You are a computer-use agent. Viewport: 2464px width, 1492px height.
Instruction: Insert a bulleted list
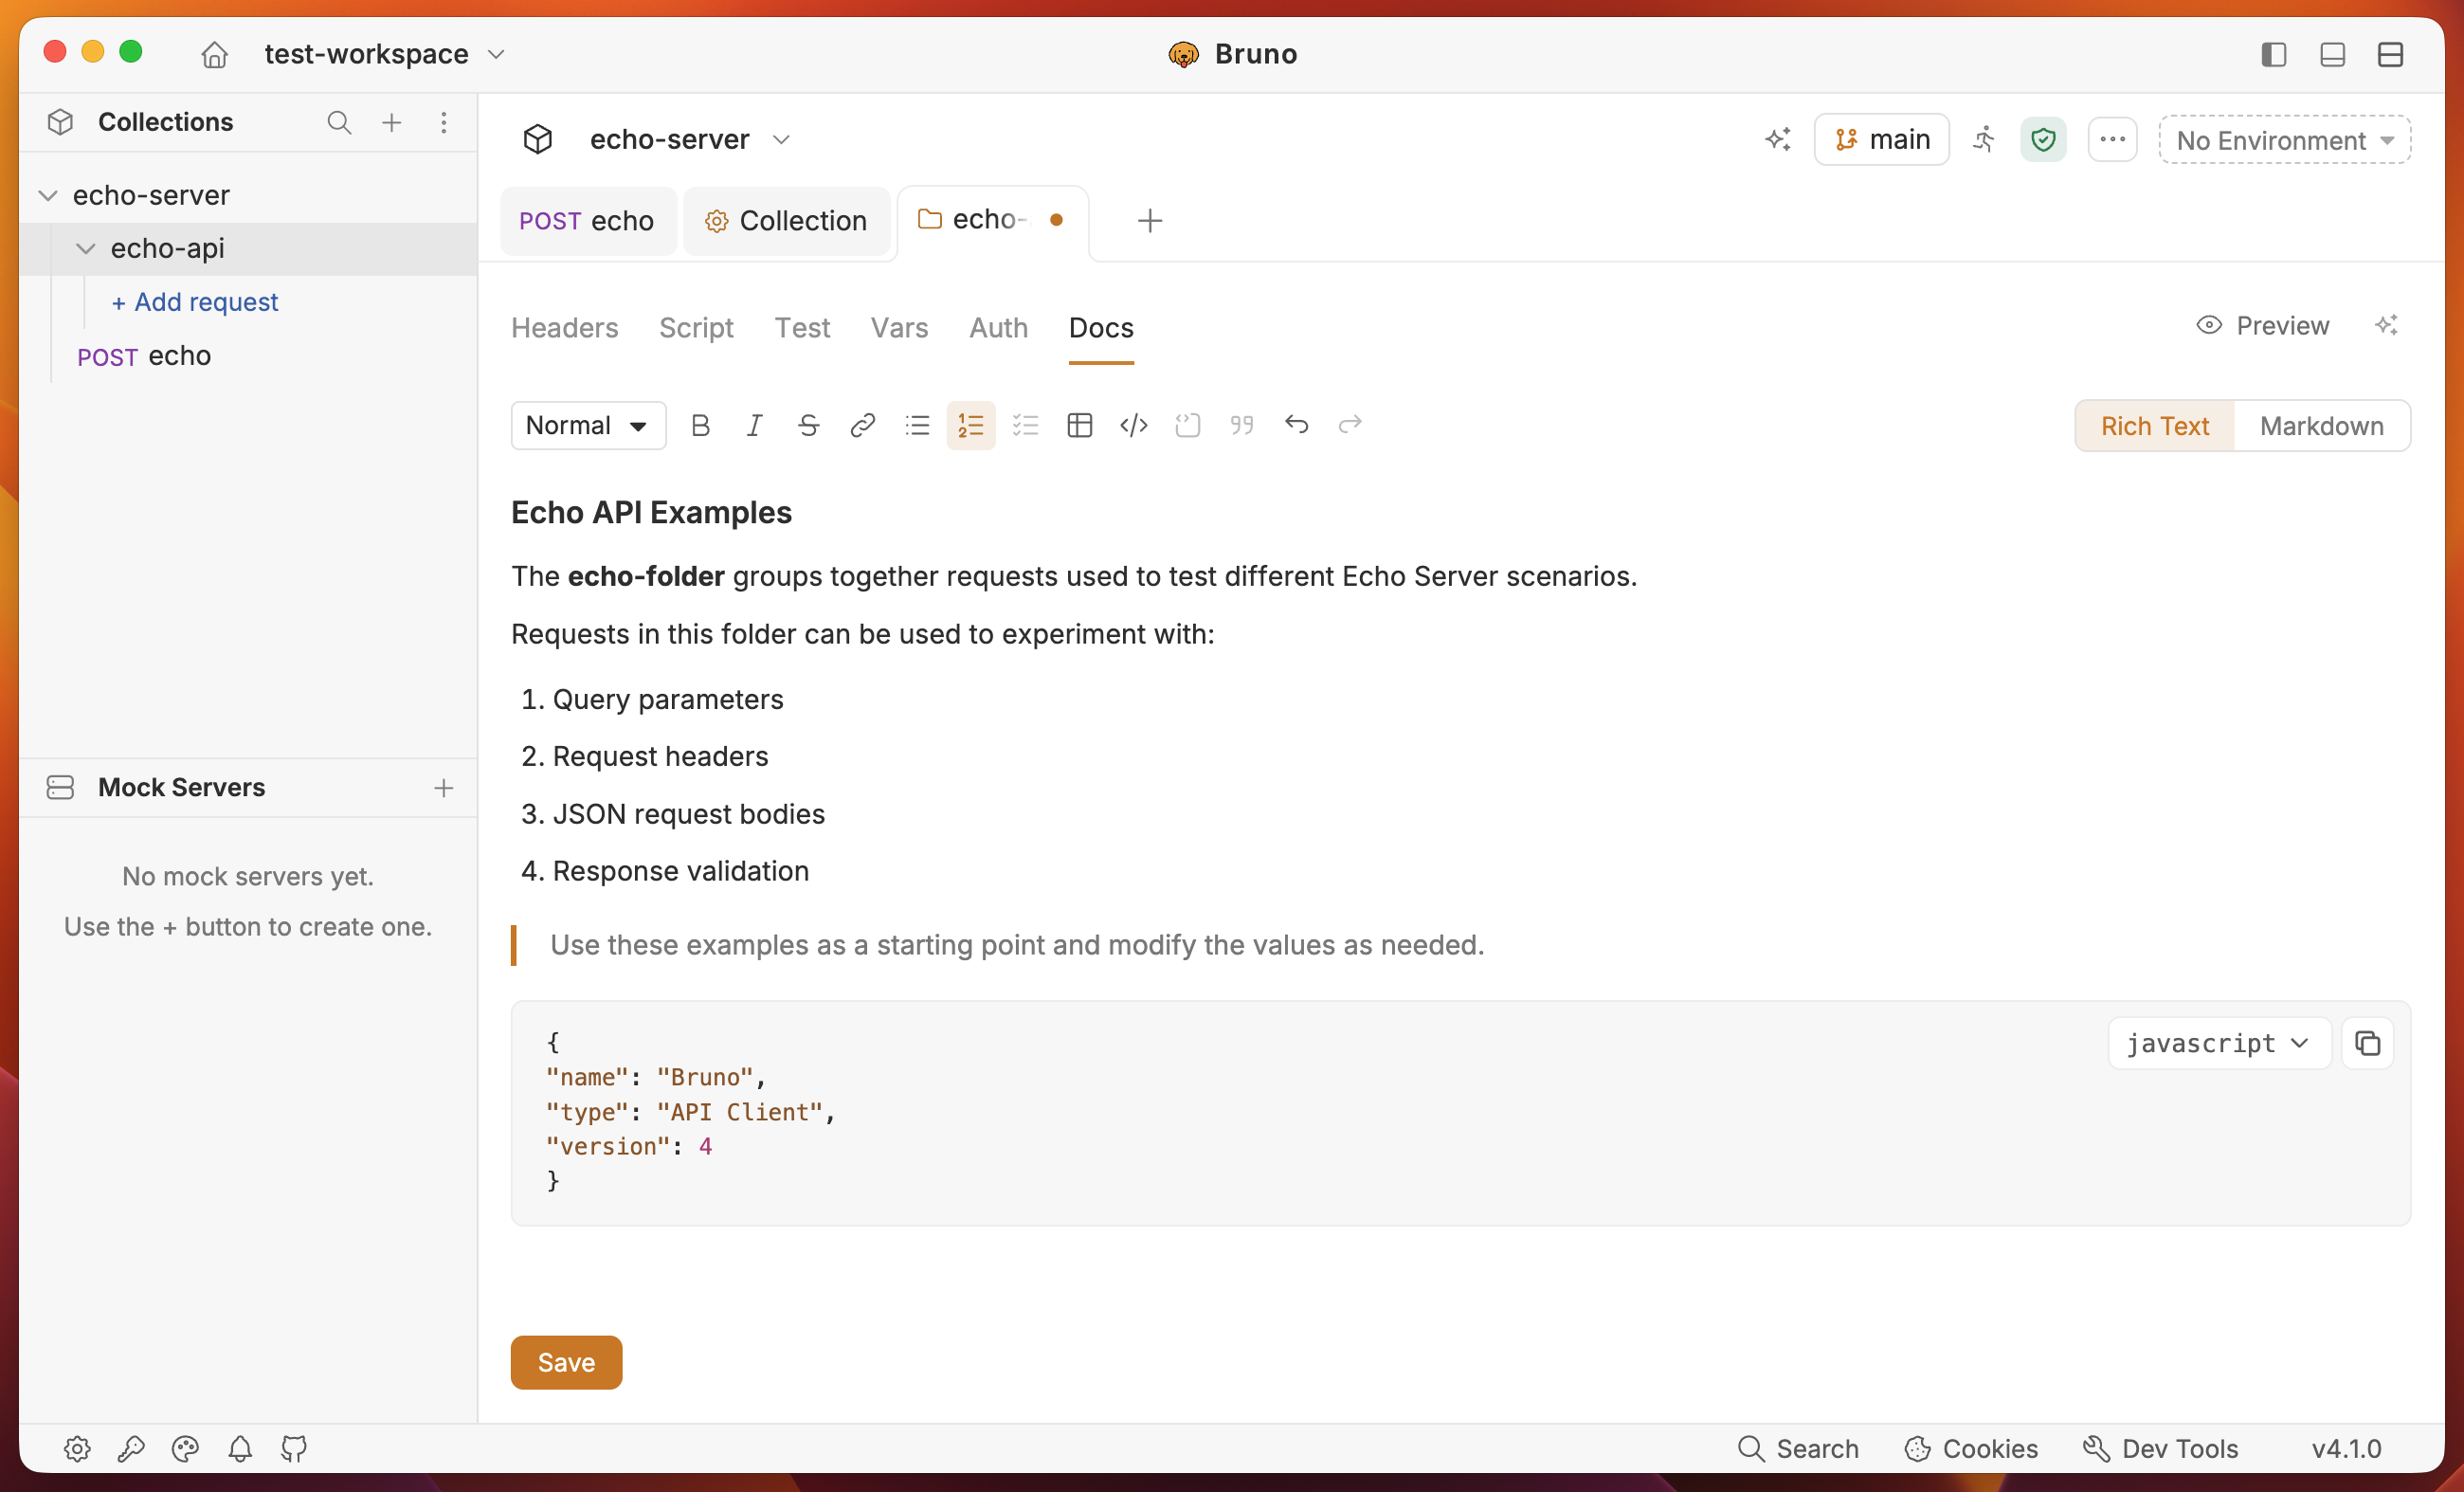[x=917, y=426]
